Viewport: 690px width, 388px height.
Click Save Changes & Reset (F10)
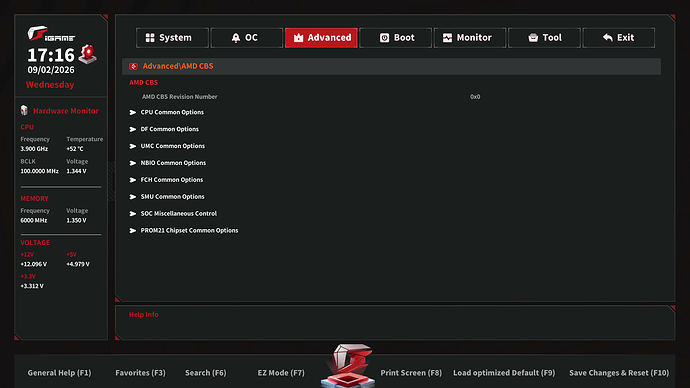(x=619, y=373)
